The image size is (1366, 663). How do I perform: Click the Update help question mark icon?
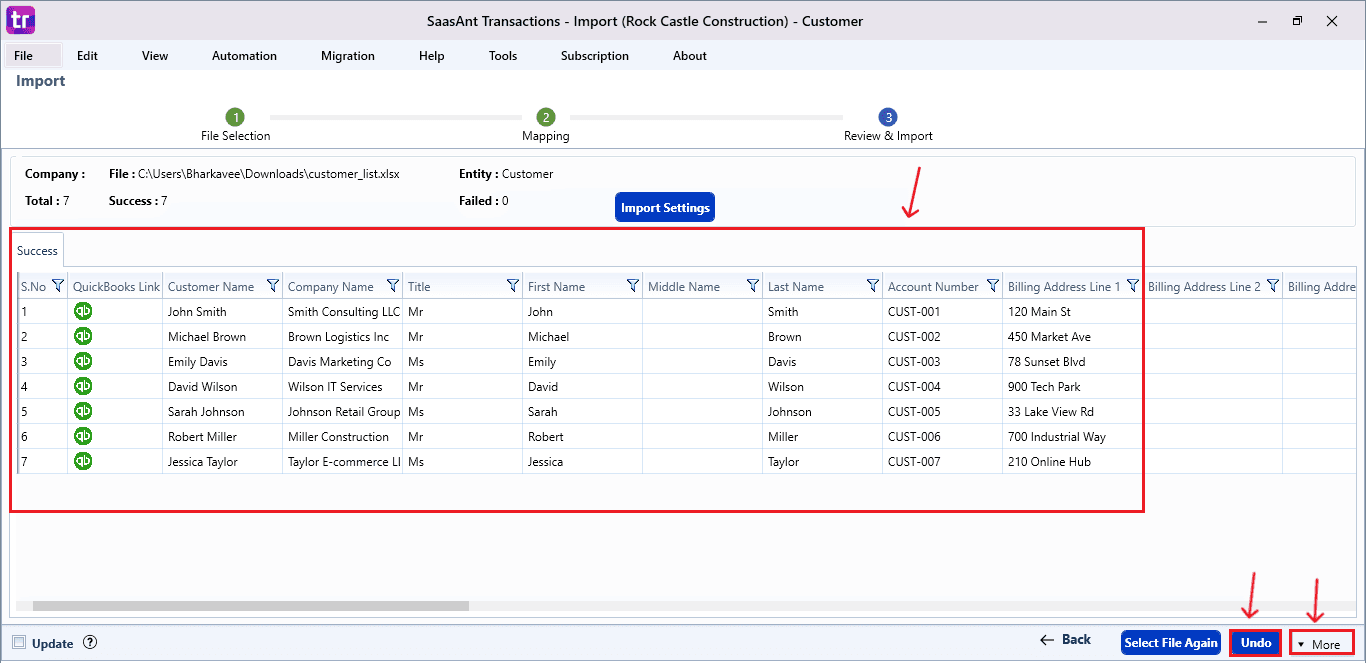(x=90, y=643)
